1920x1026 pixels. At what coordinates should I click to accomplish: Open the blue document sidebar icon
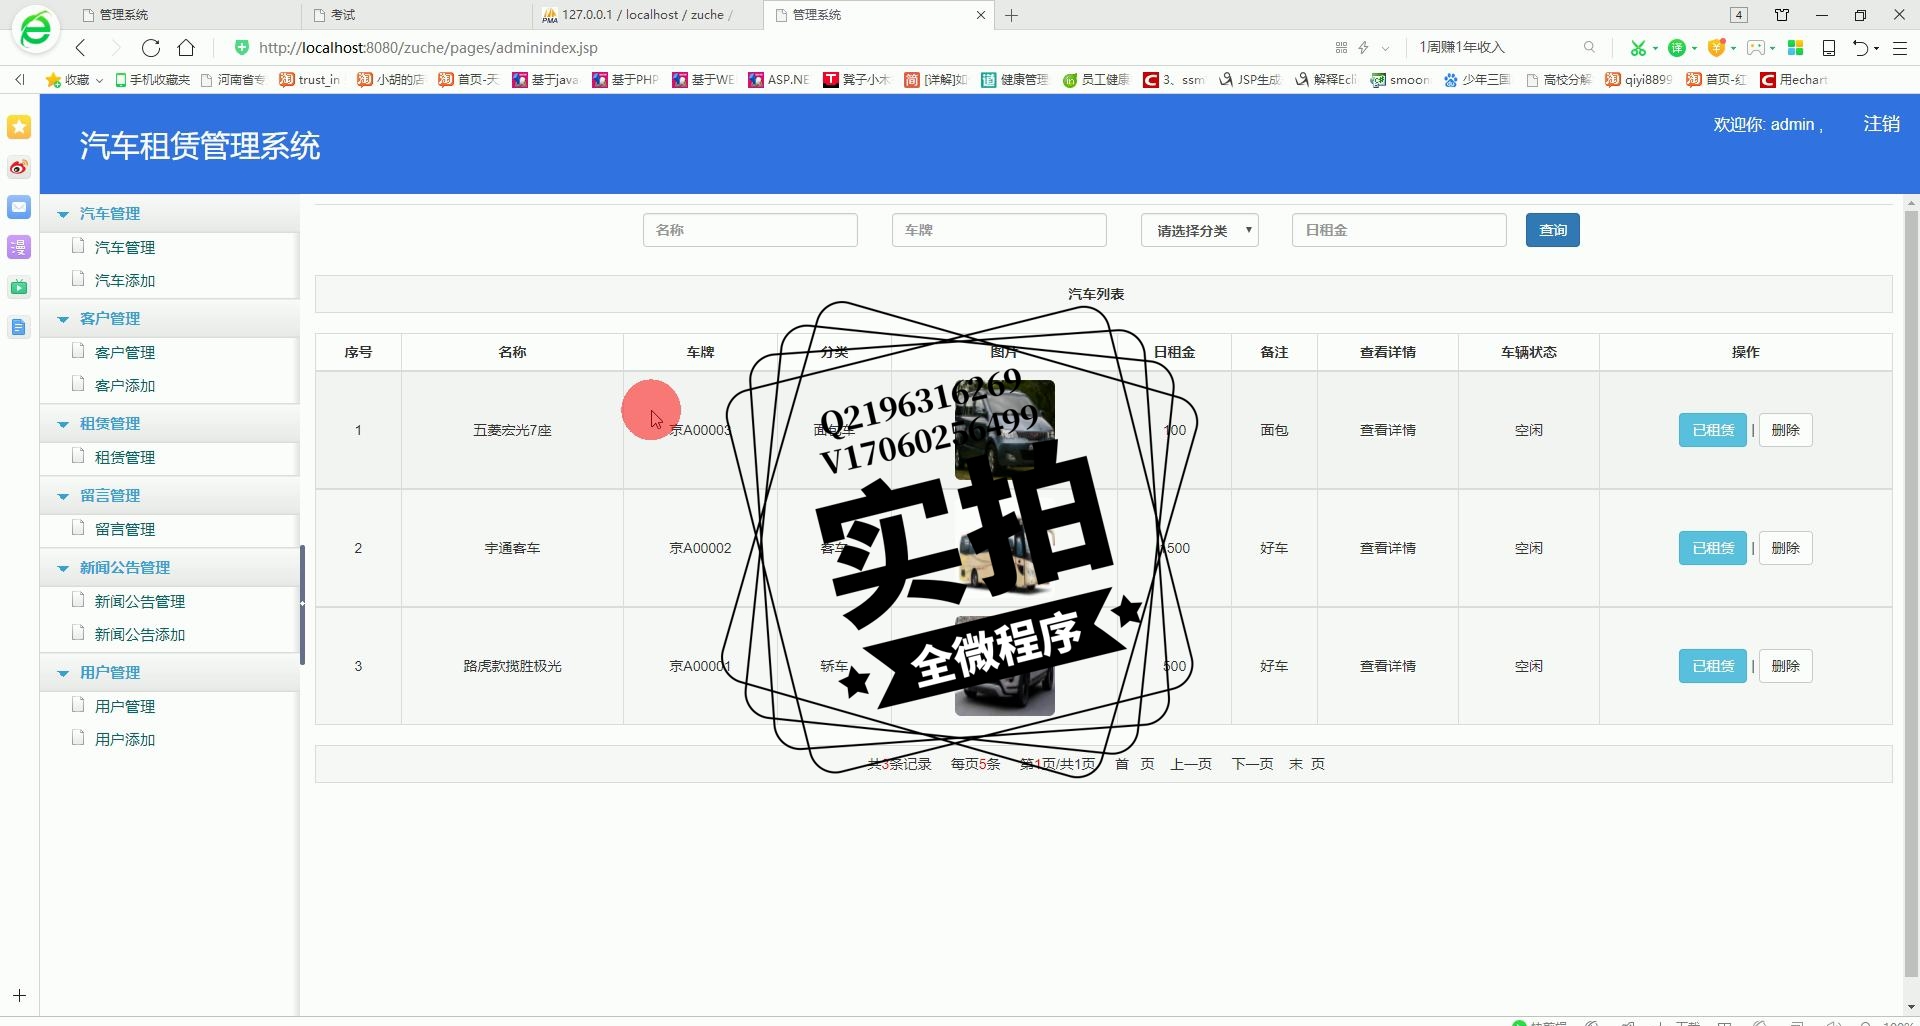[19, 327]
